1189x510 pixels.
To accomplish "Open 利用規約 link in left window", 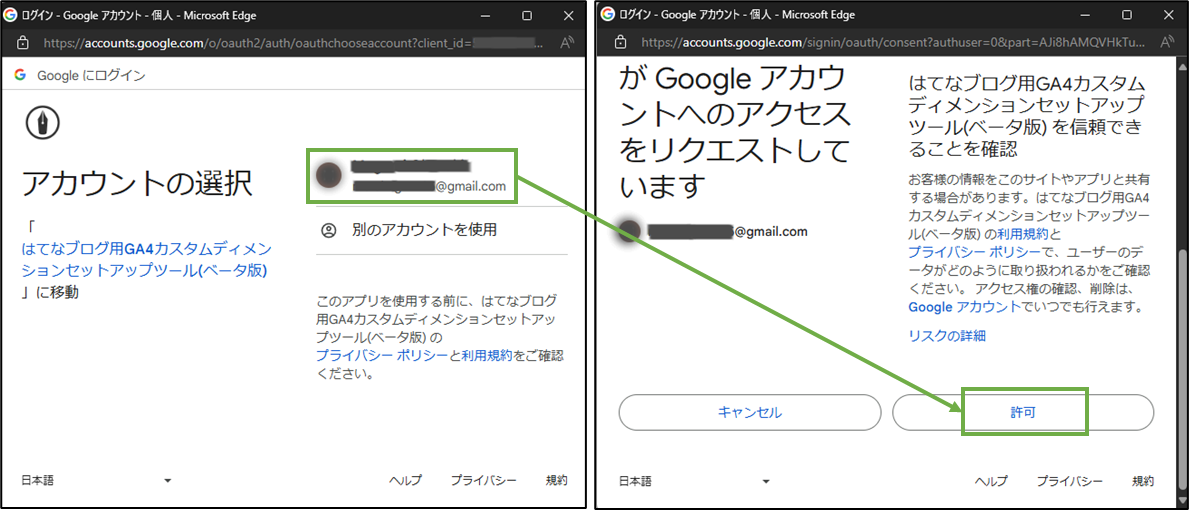I will [487, 355].
